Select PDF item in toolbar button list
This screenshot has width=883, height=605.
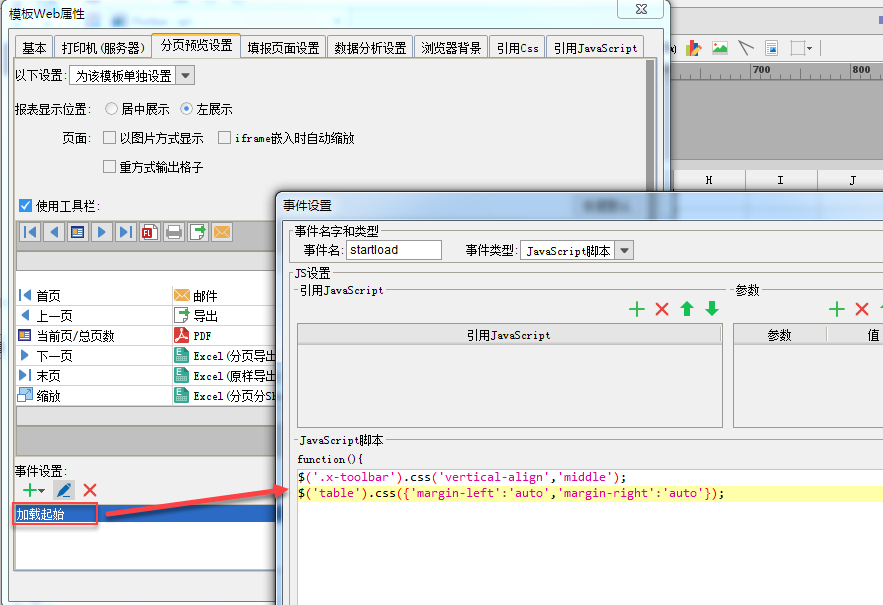224,336
